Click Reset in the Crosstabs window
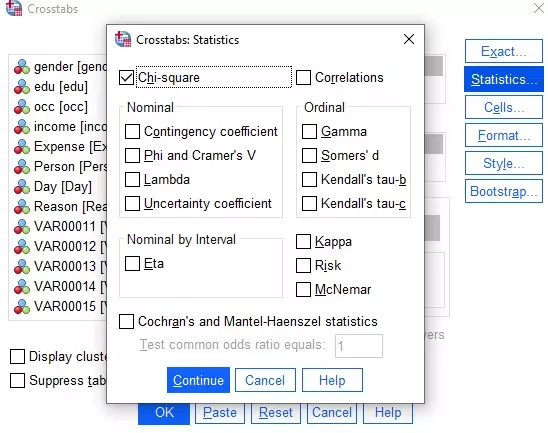The image size is (548, 433). pyautogui.click(x=276, y=413)
